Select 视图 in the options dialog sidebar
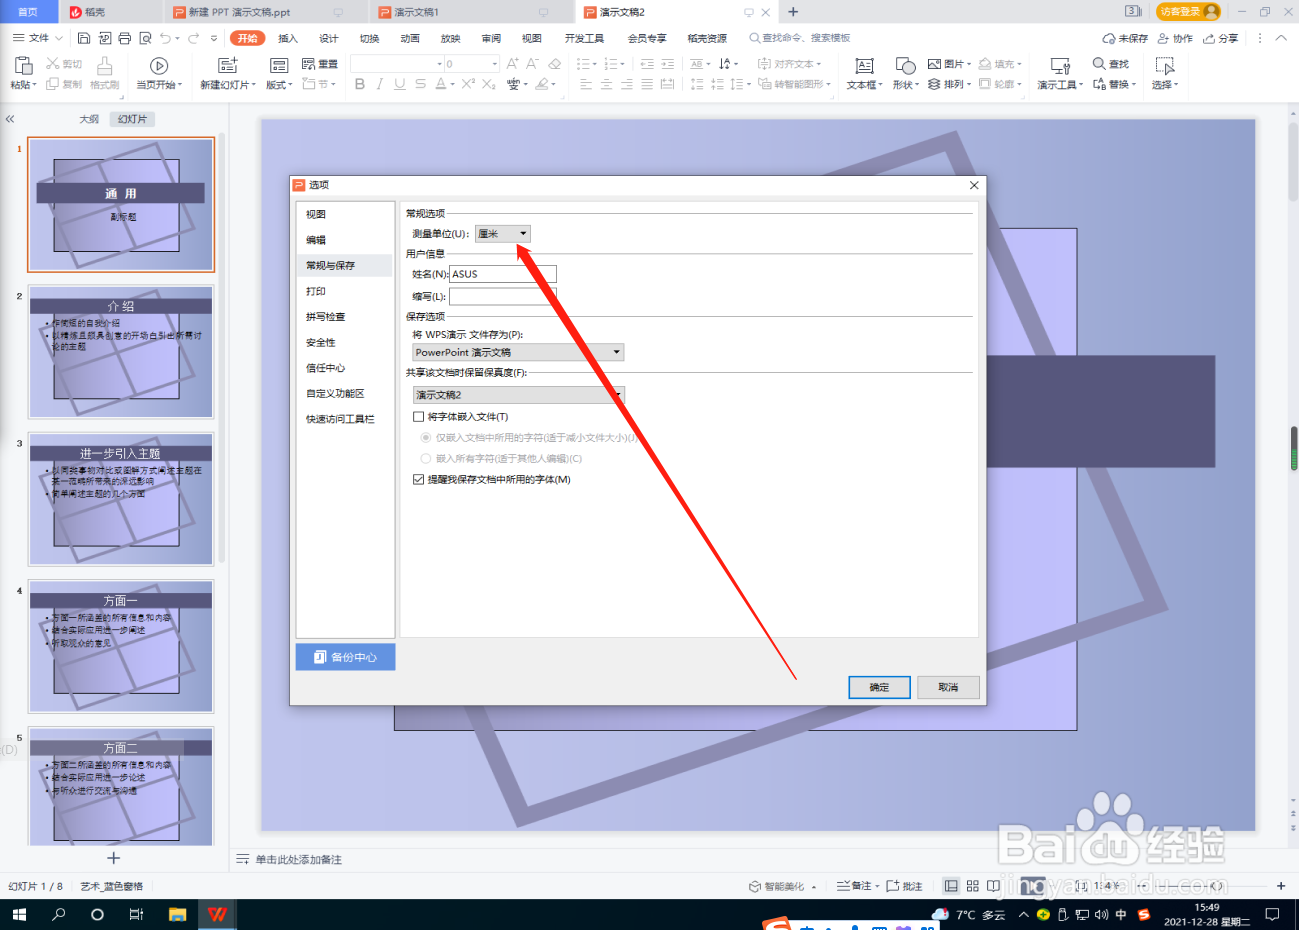 click(345, 214)
